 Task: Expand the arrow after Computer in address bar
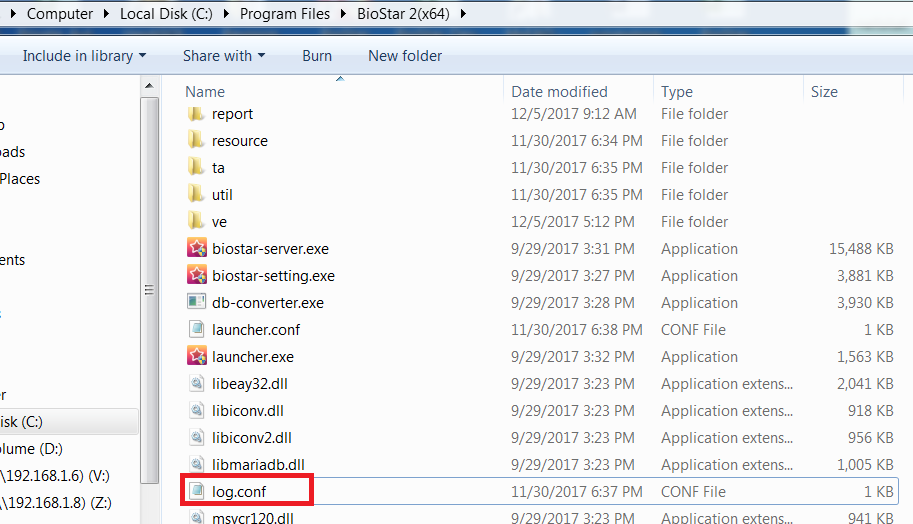point(106,13)
